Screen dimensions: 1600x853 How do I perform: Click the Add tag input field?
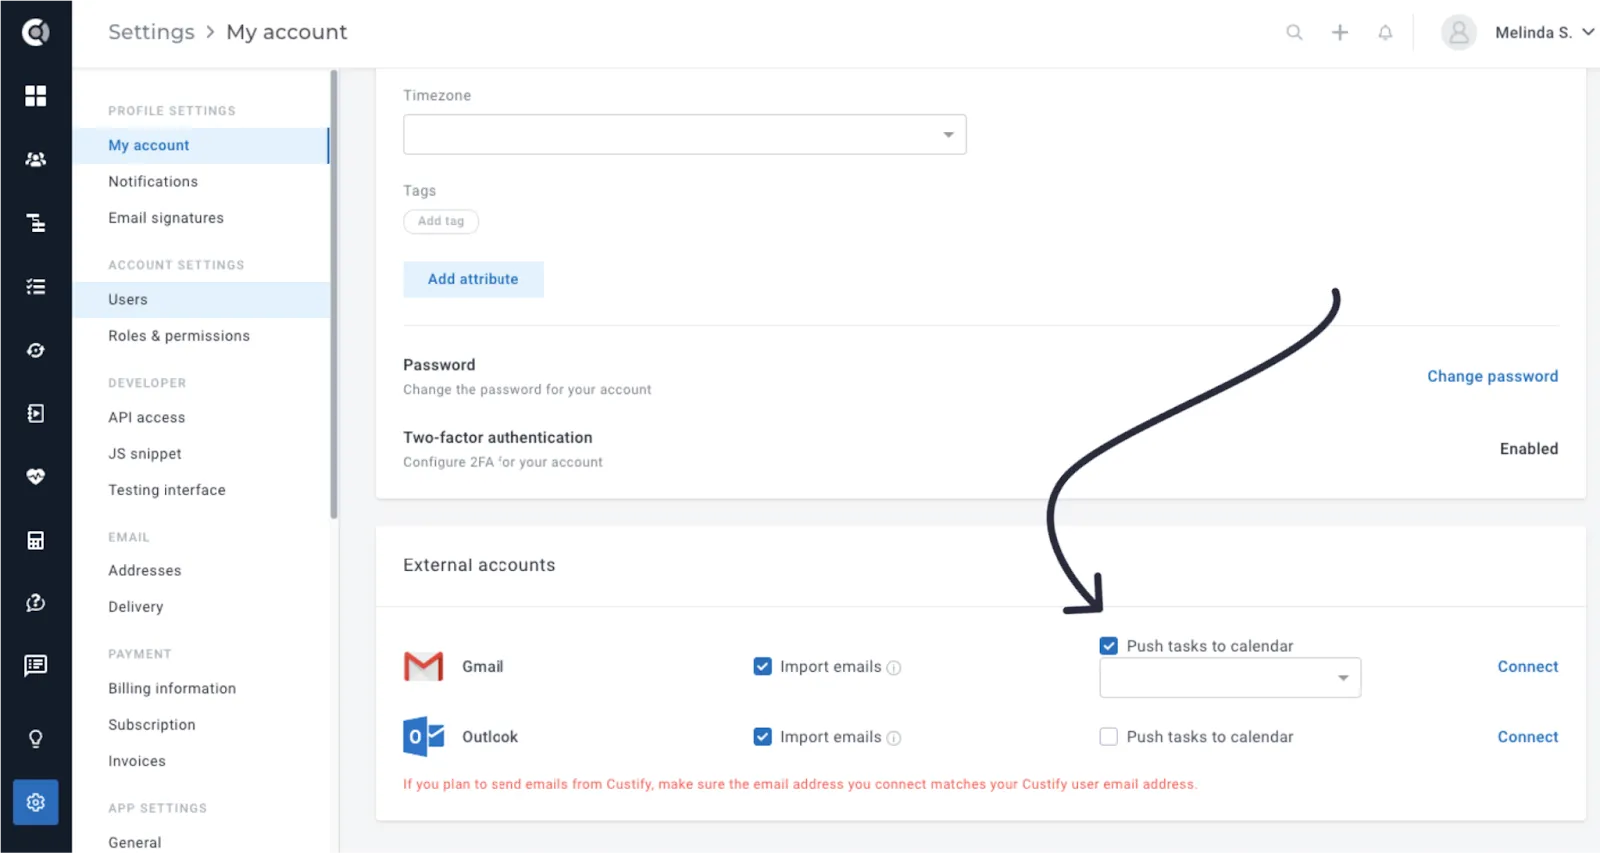click(x=441, y=221)
